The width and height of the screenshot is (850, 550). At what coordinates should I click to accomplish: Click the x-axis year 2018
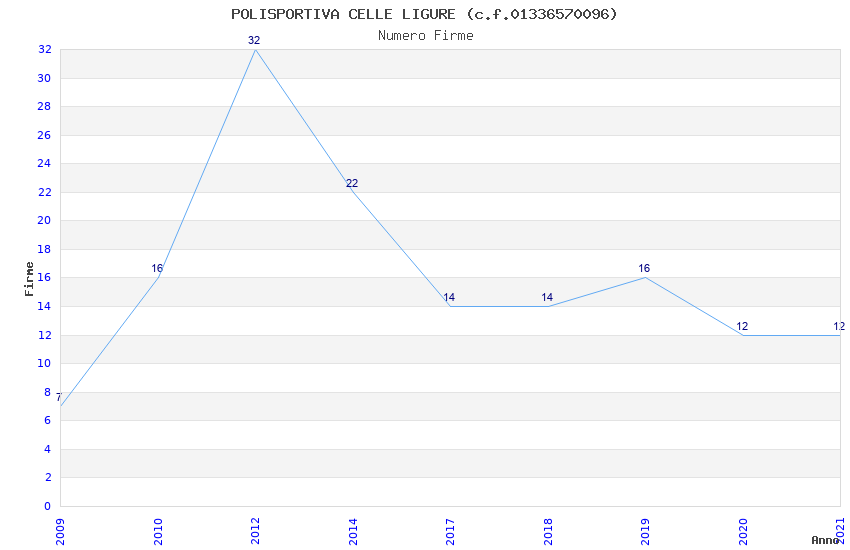click(548, 532)
